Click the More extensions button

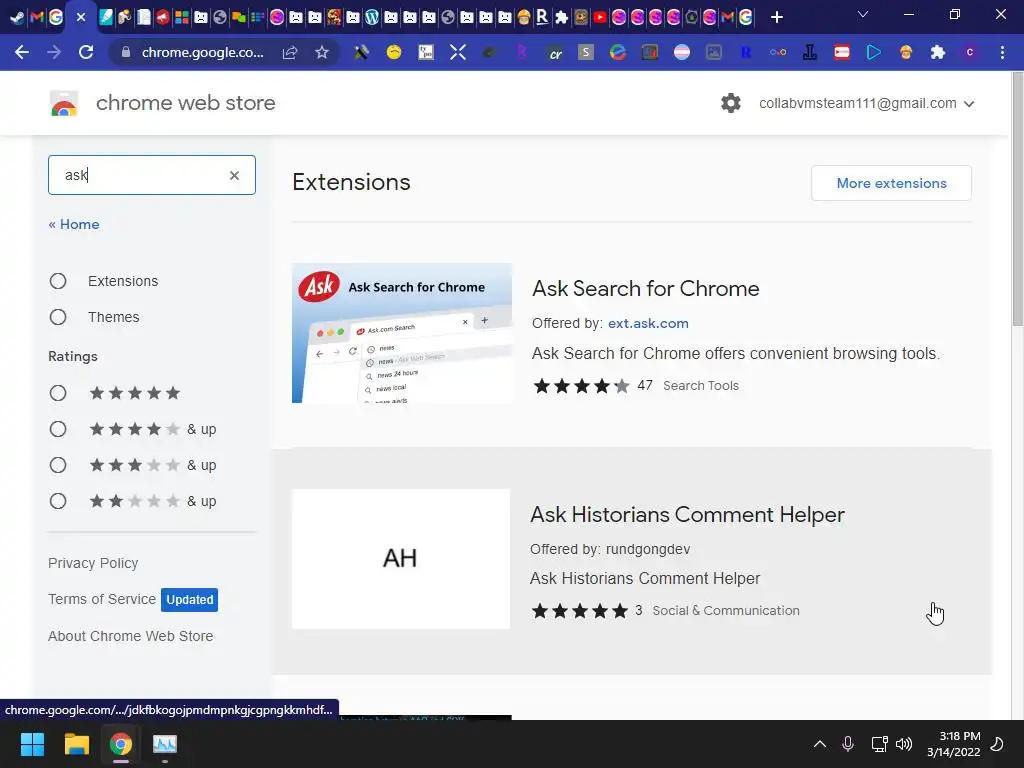[x=891, y=183]
